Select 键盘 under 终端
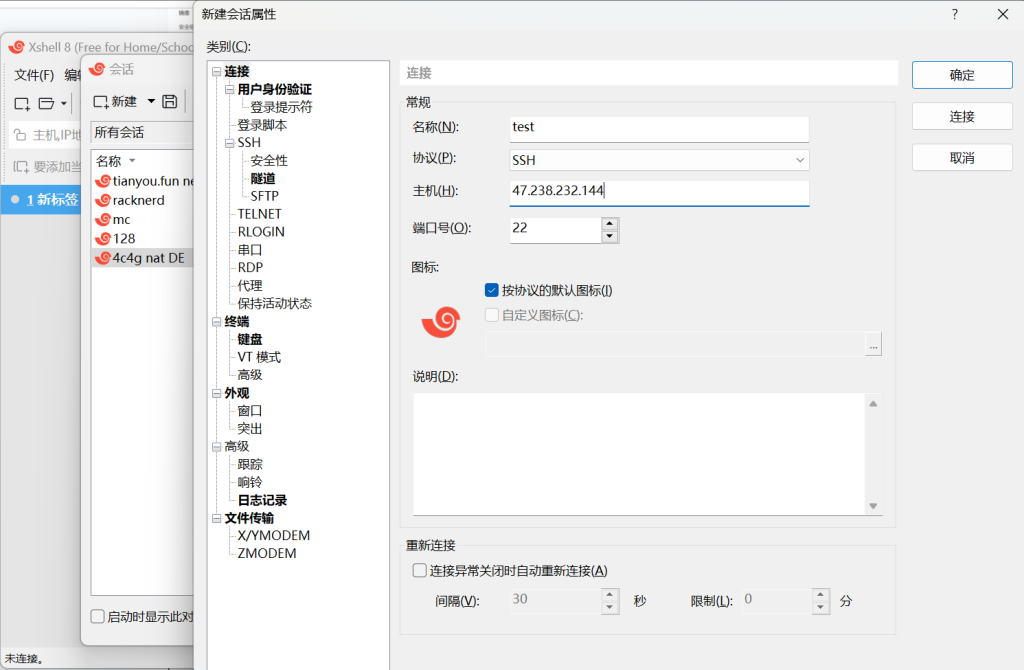 pos(249,339)
